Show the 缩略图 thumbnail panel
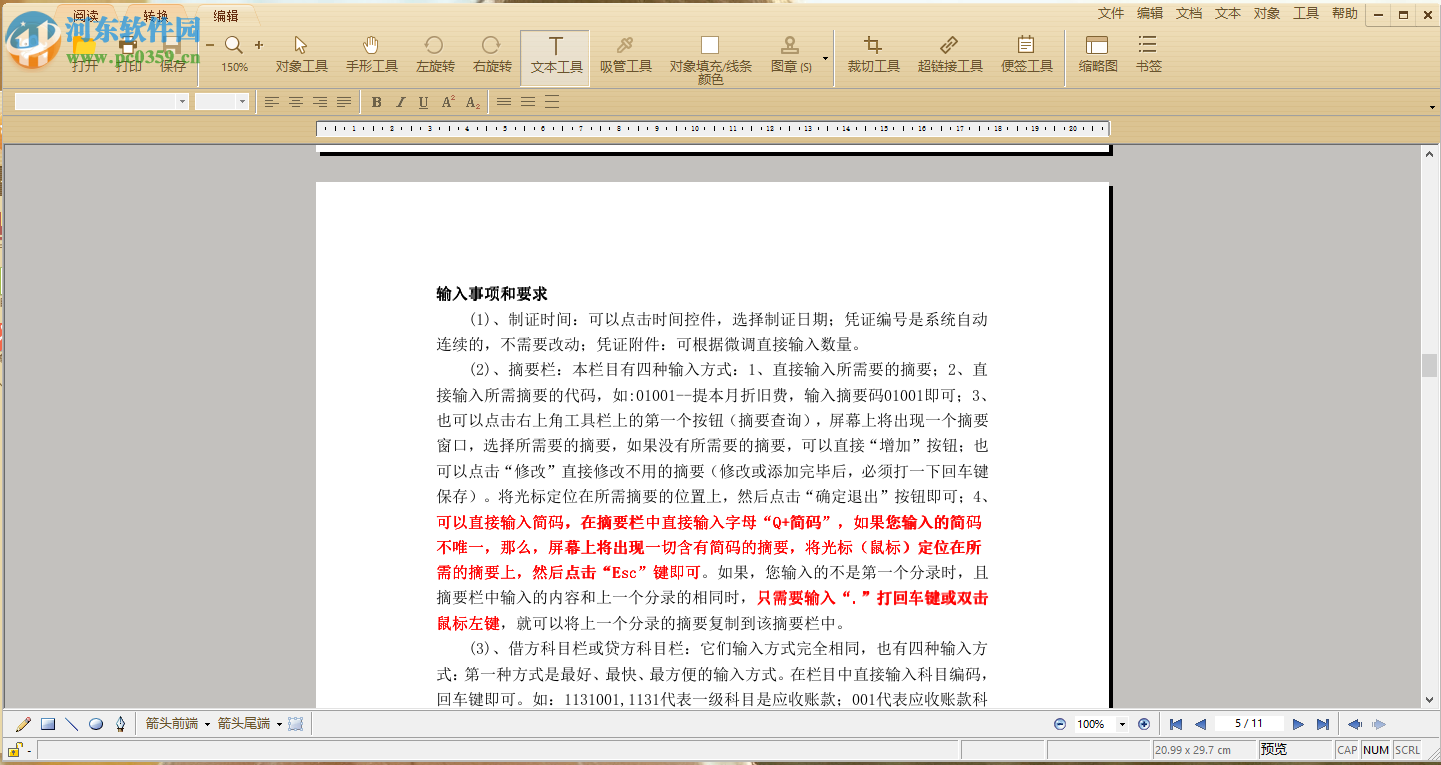 (1097, 57)
